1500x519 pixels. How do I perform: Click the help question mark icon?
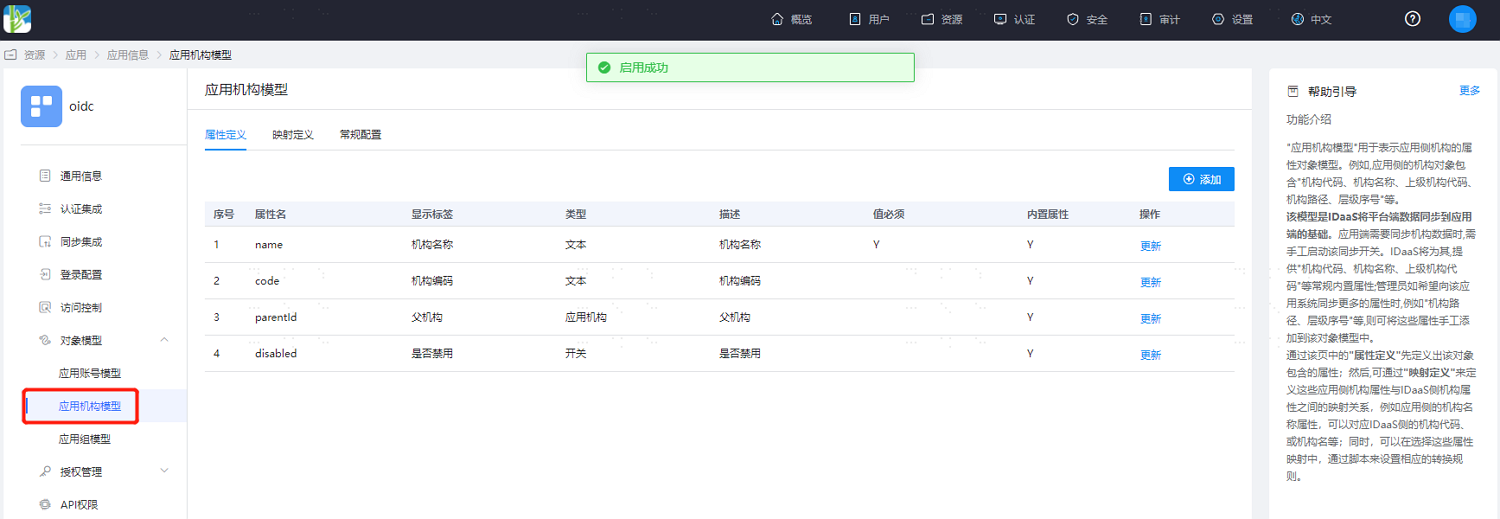(x=1413, y=19)
